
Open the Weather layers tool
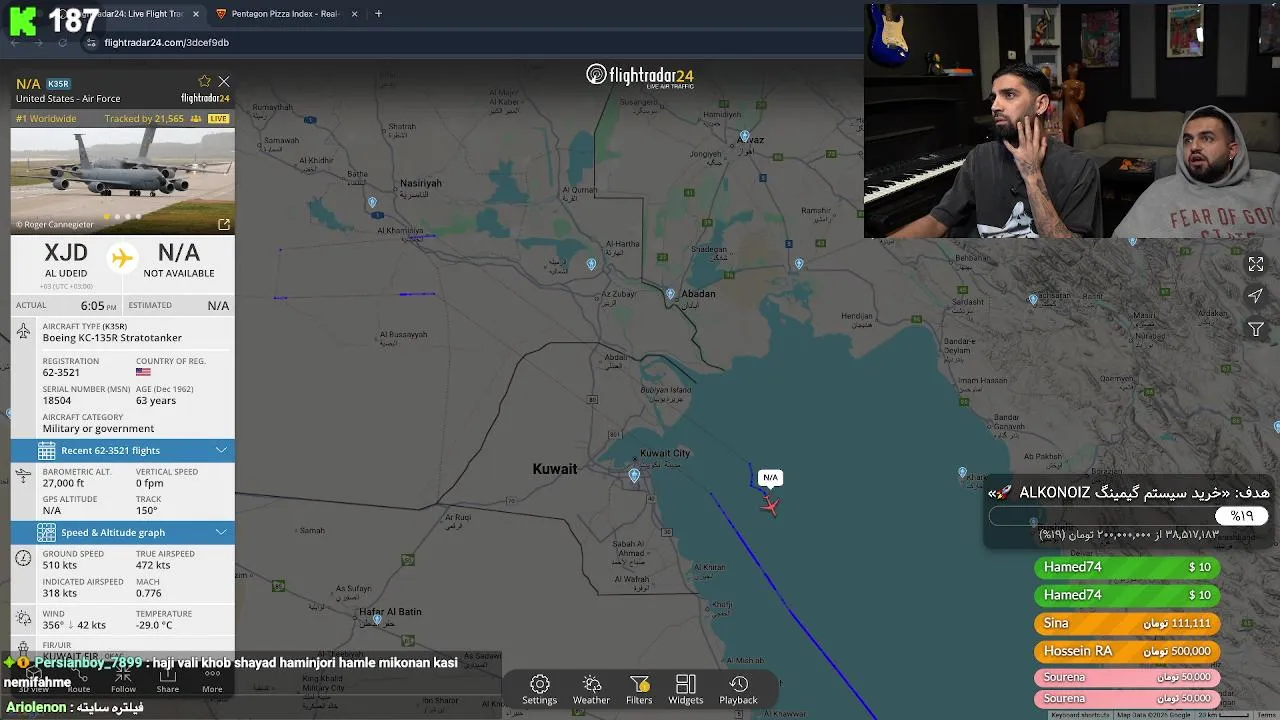pos(591,690)
